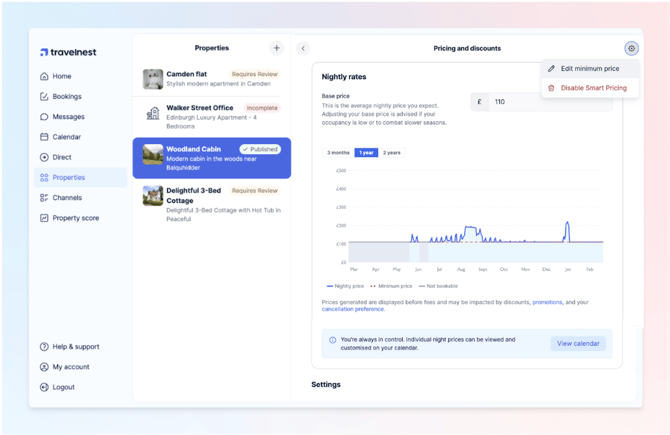
Task: Go back with the chevron button
Action: [x=303, y=48]
